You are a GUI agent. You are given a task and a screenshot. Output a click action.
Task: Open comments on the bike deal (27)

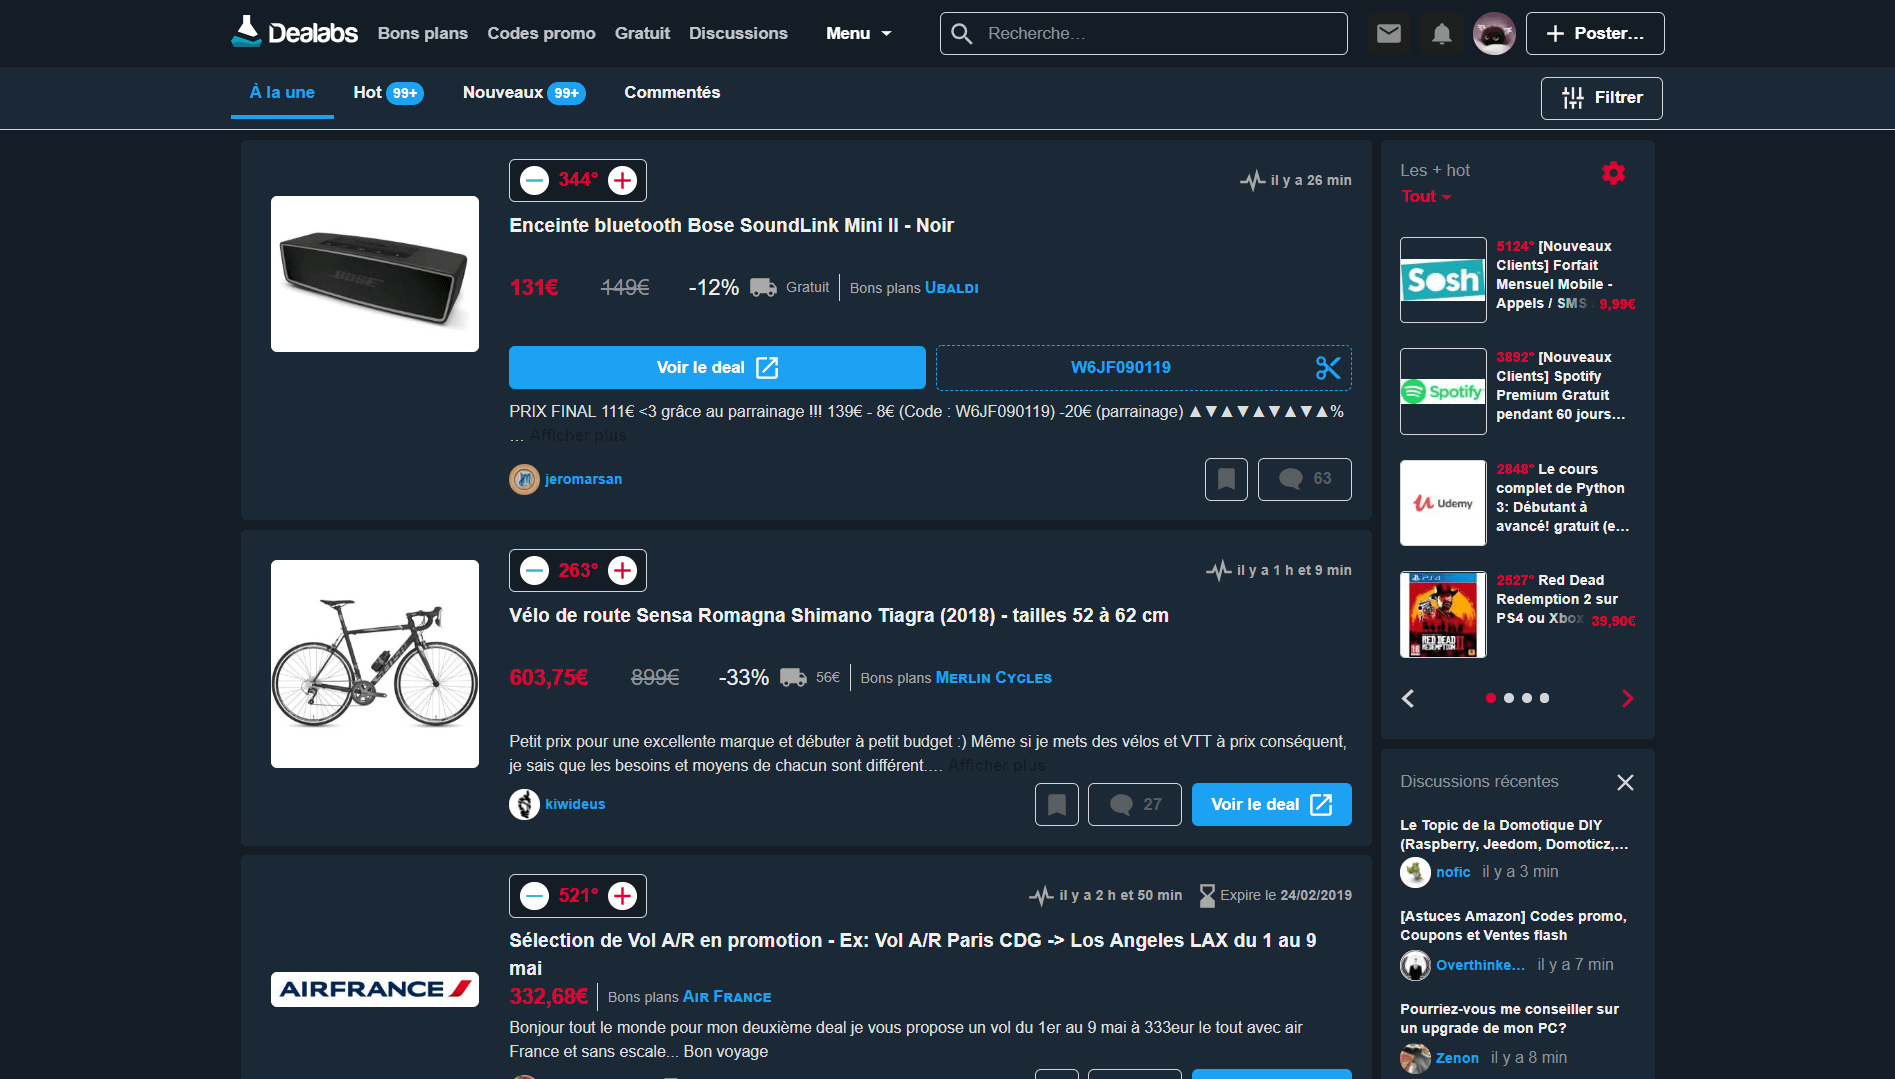coord(1135,804)
